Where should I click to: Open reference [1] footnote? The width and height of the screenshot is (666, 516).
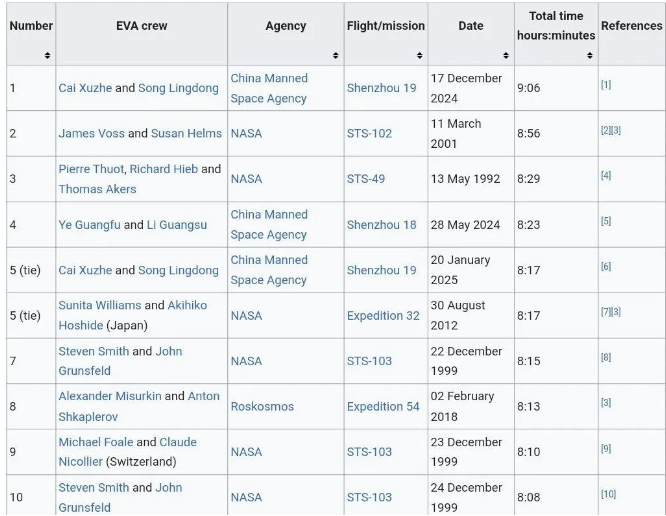(x=606, y=85)
